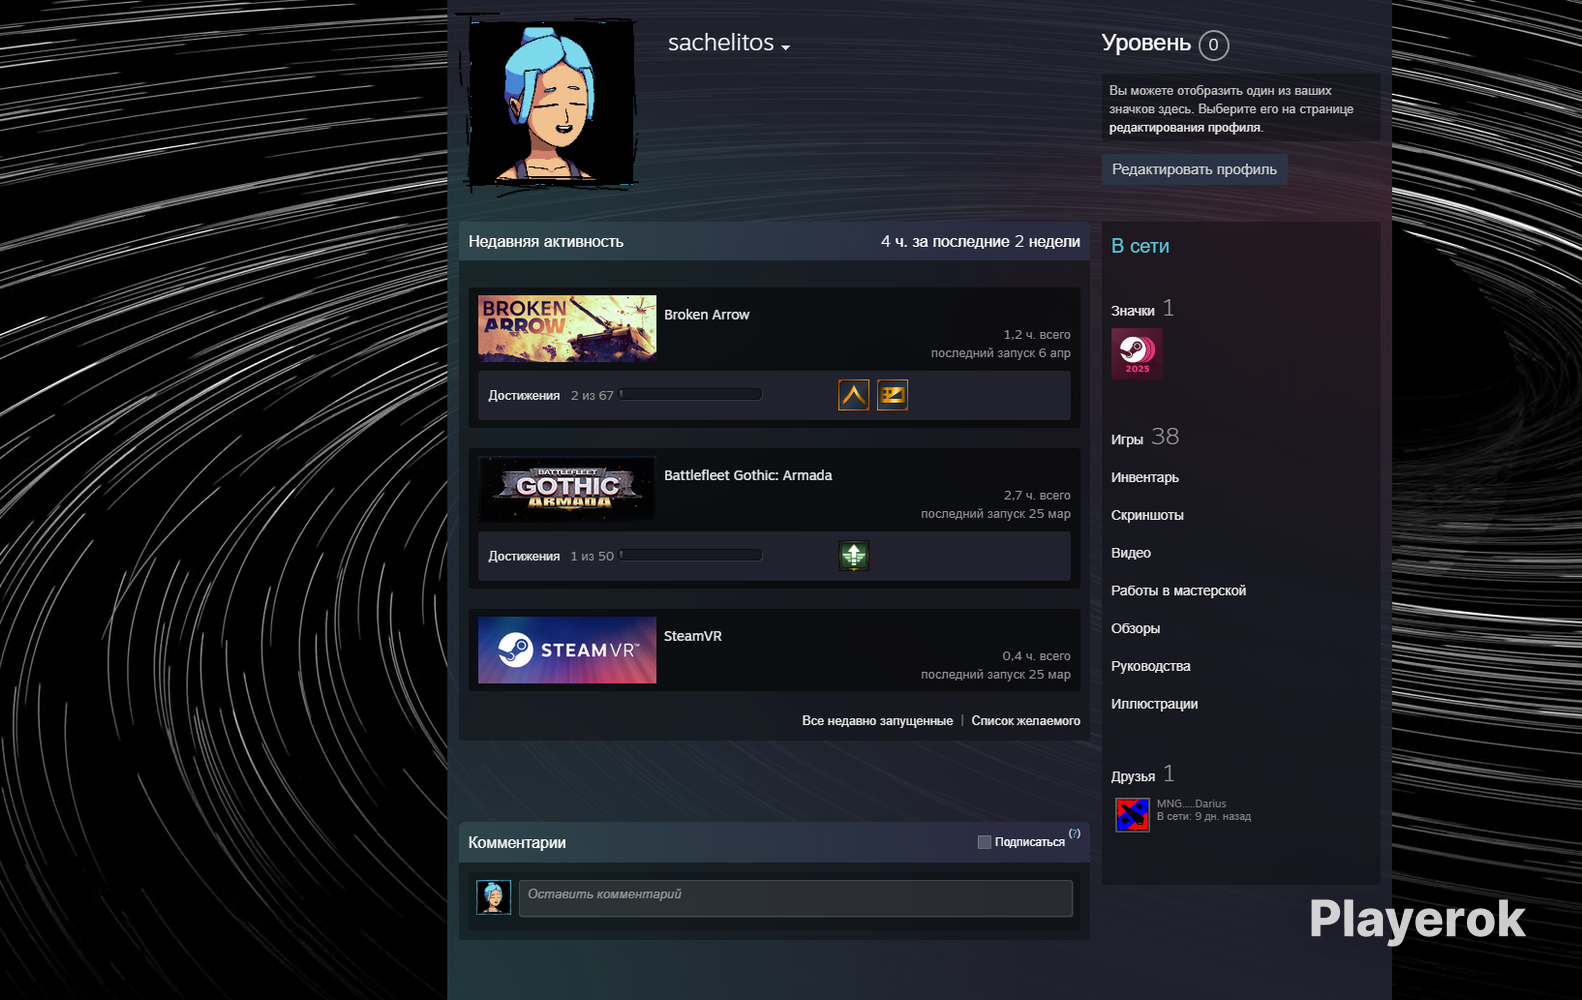Open Достижения for Broken Arrow
Screen dimensions: 1582x1000
point(524,396)
